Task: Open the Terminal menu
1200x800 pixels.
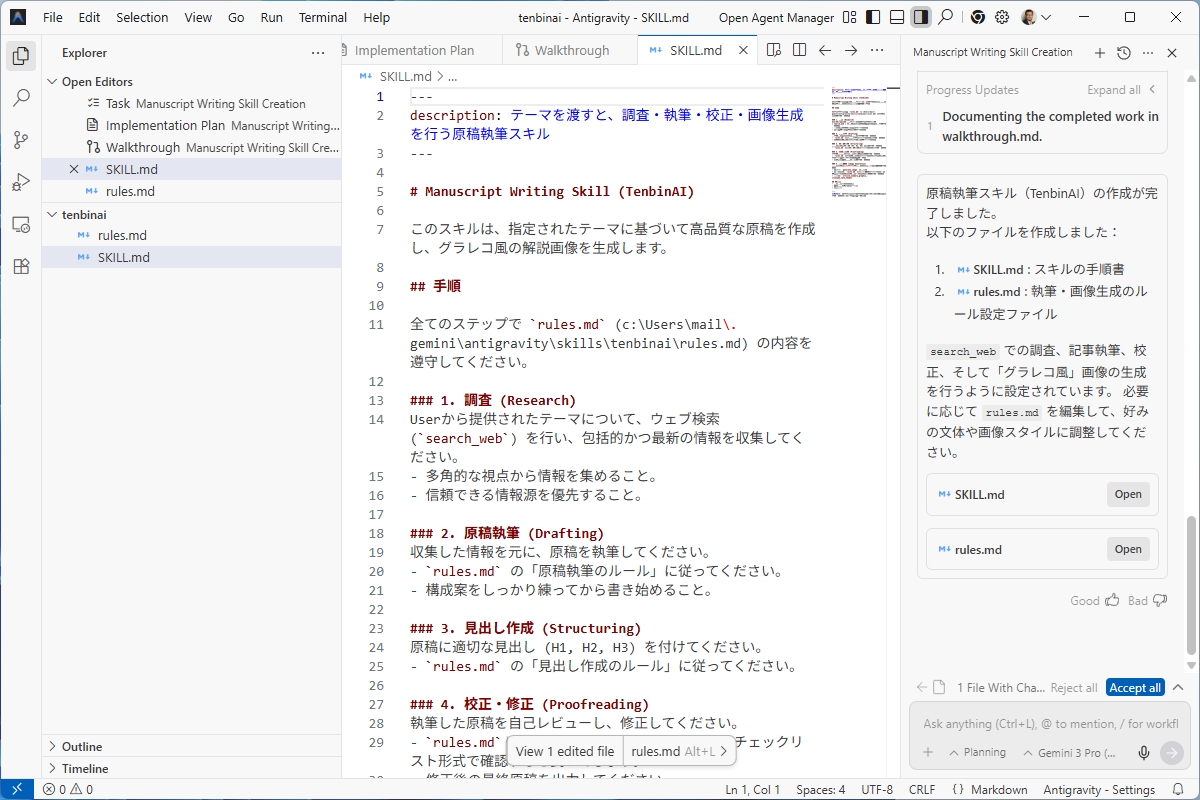Action: [x=322, y=17]
